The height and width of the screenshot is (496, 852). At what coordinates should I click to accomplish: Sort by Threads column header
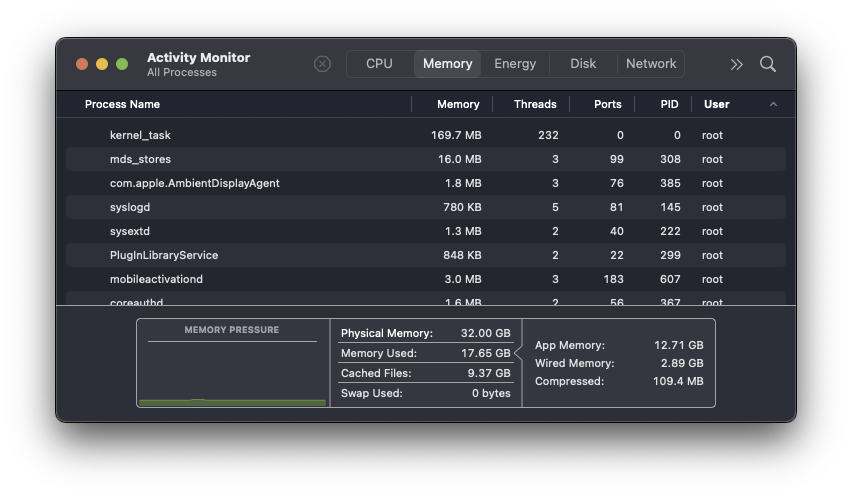(535, 104)
